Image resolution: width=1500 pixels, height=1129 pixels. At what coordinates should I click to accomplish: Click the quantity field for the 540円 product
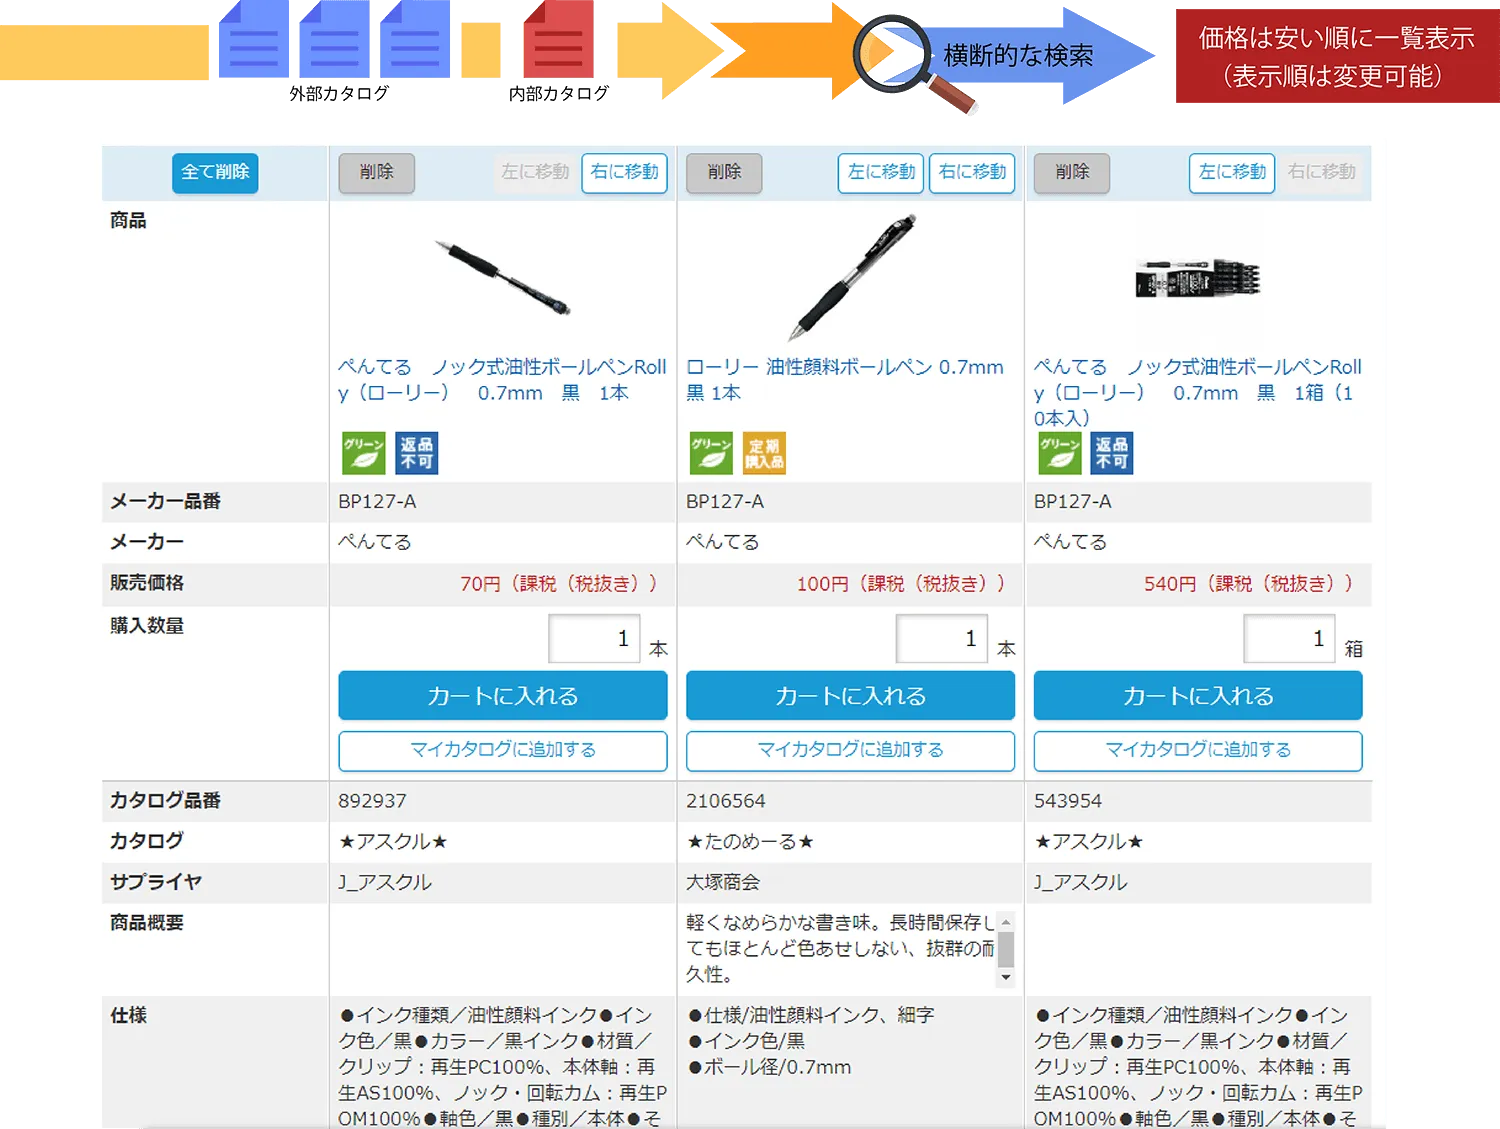(x=1290, y=639)
